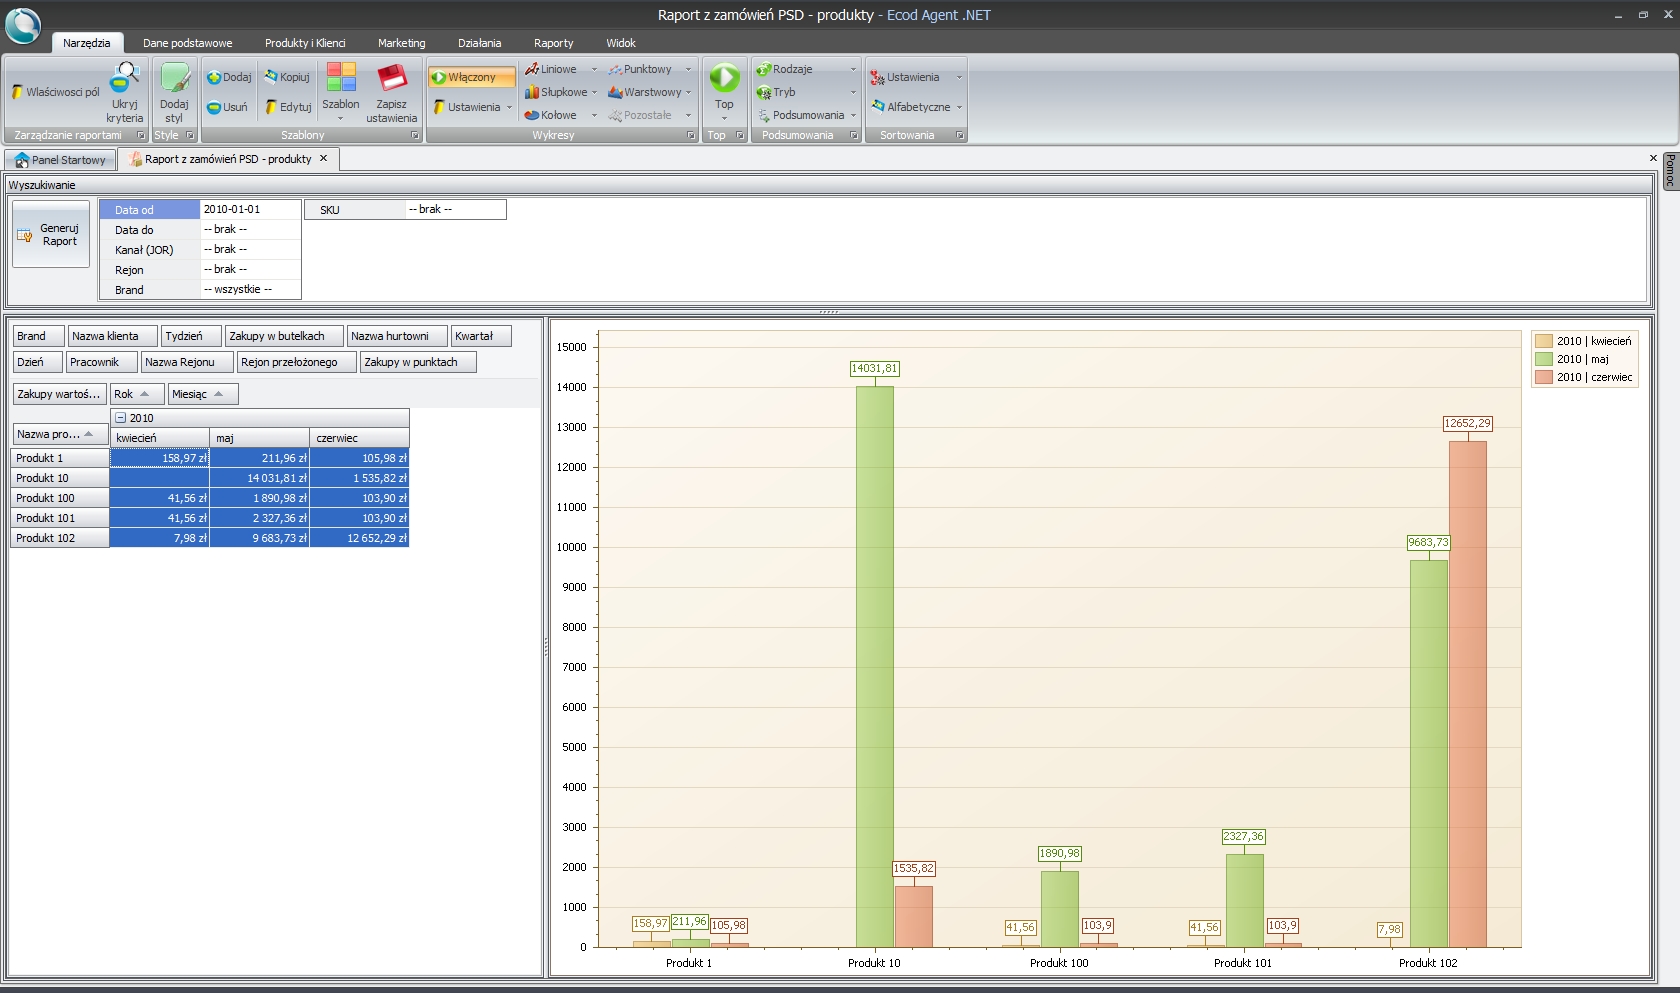
Task: Close the Raport z zamówień PSD tab
Action: [x=323, y=159]
